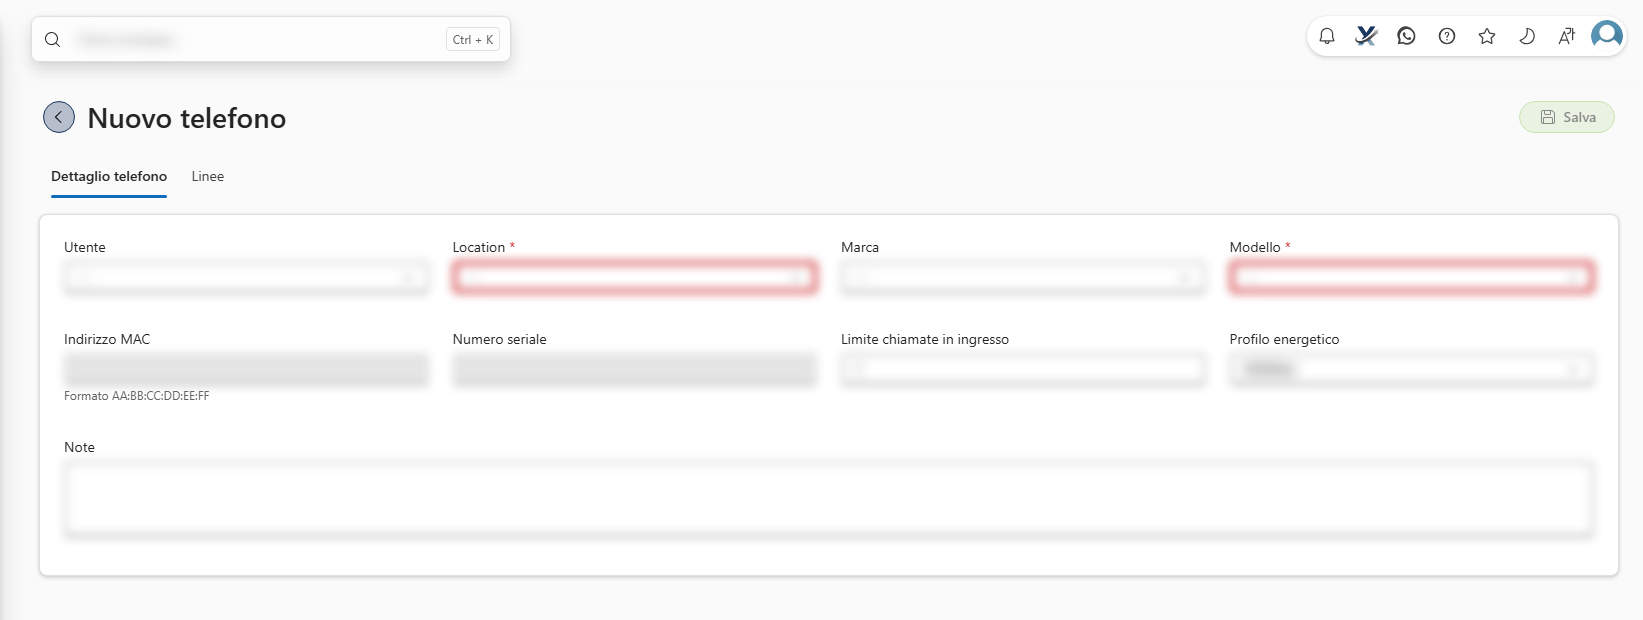
Task: Switch to the Linee tab
Action: tap(208, 177)
